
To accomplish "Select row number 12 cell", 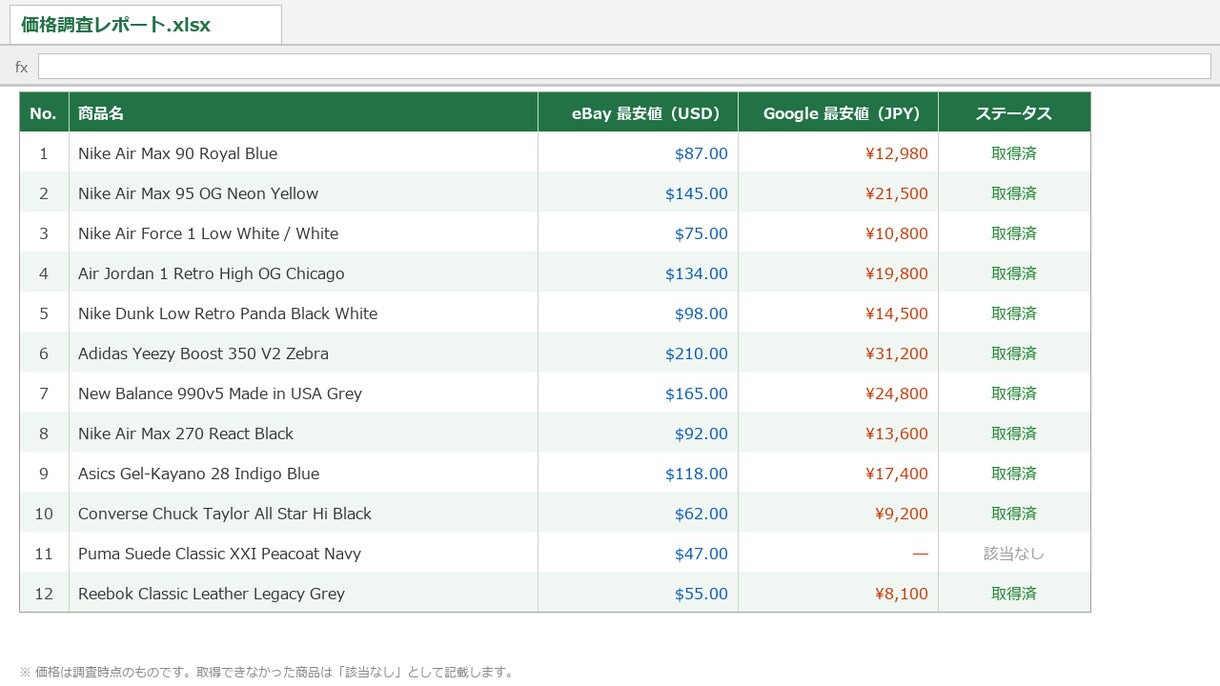I will 44,593.
